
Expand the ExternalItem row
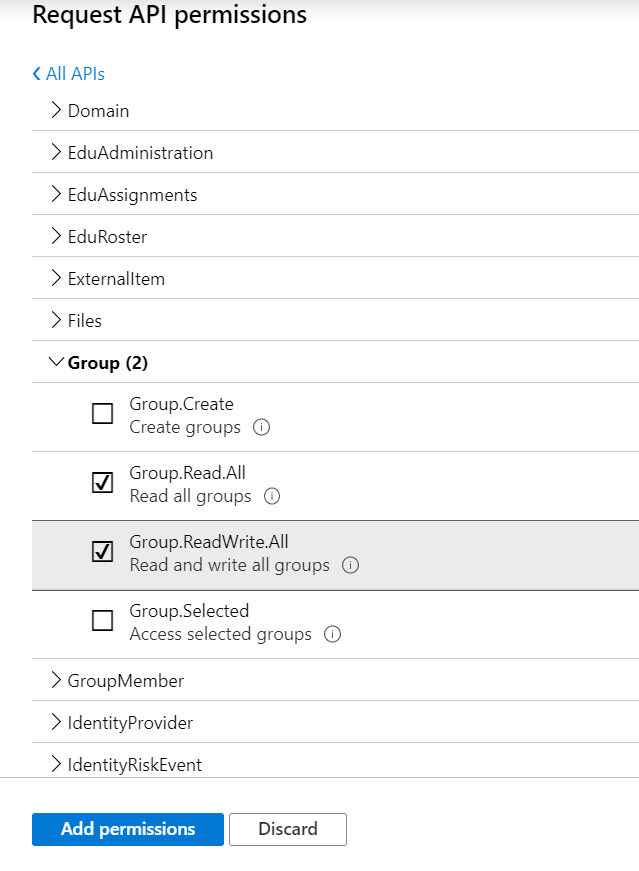[x=336, y=278]
